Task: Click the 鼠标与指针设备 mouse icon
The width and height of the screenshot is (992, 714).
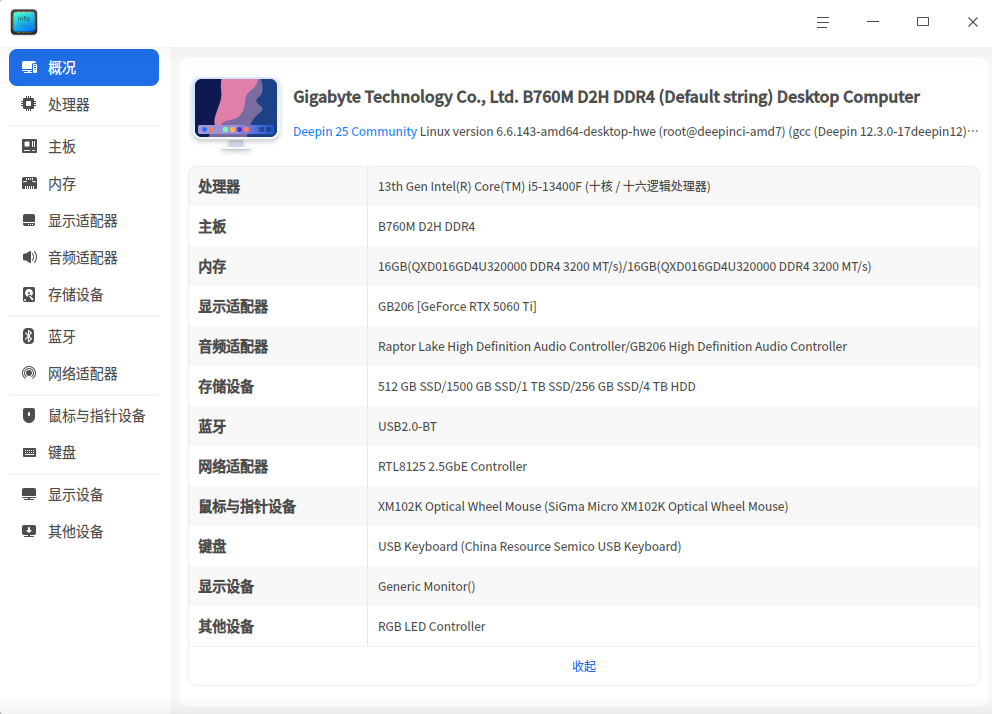Action: pyautogui.click(x=29, y=415)
